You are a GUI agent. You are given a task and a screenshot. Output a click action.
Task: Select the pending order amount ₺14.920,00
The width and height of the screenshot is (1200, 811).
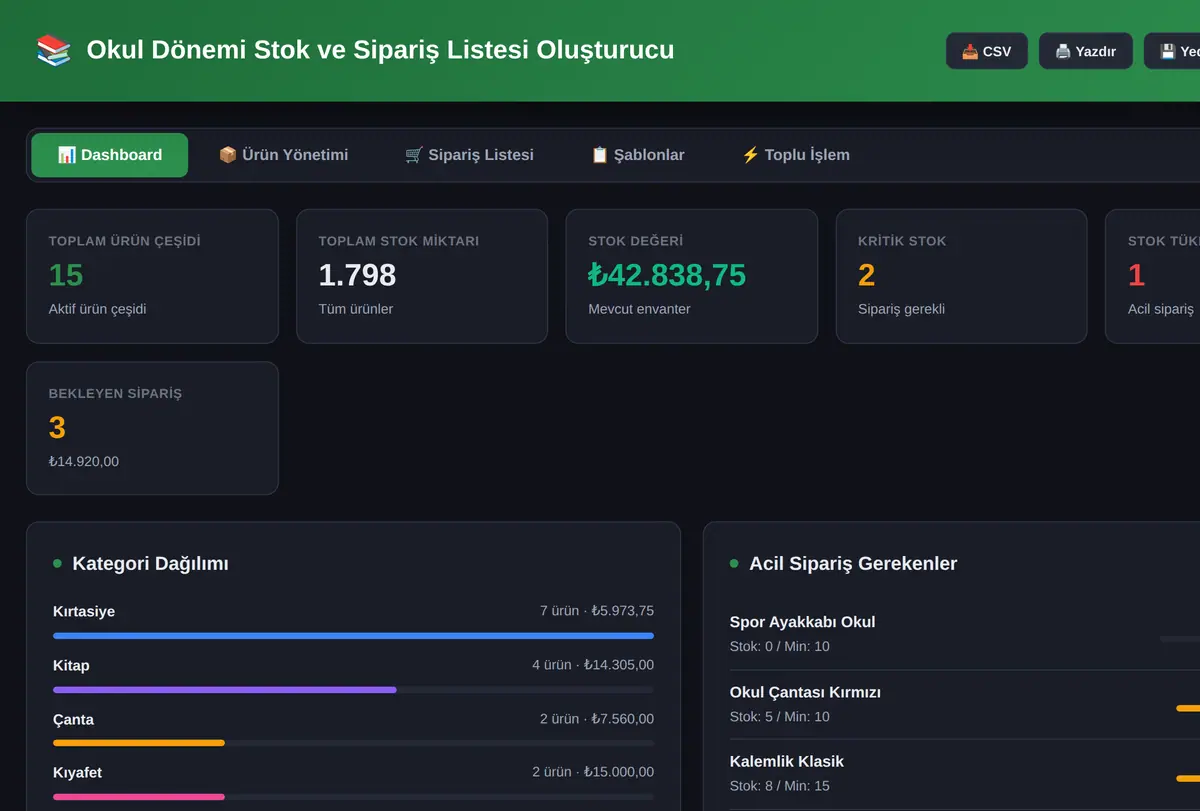(x=84, y=461)
